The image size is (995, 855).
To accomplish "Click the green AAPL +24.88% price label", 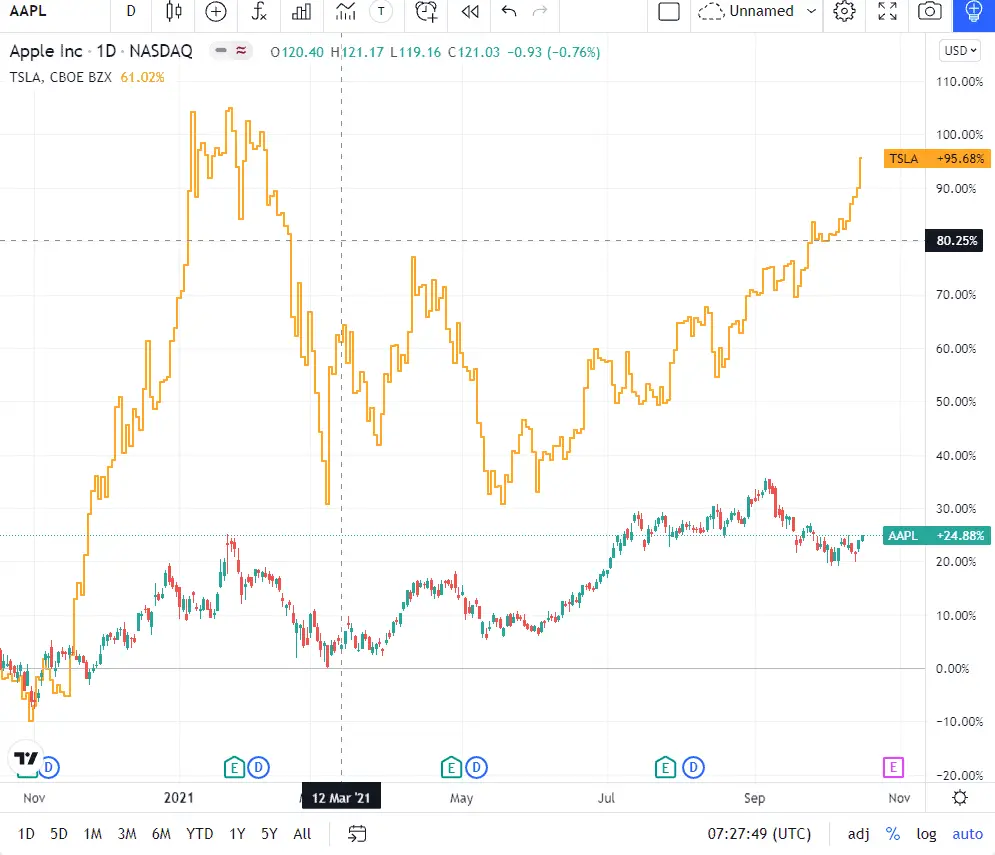I will (x=937, y=536).
